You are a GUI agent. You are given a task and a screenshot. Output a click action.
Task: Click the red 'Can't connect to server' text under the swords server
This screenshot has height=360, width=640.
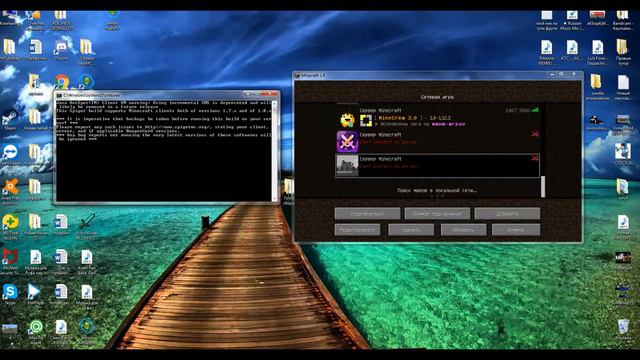(388, 142)
